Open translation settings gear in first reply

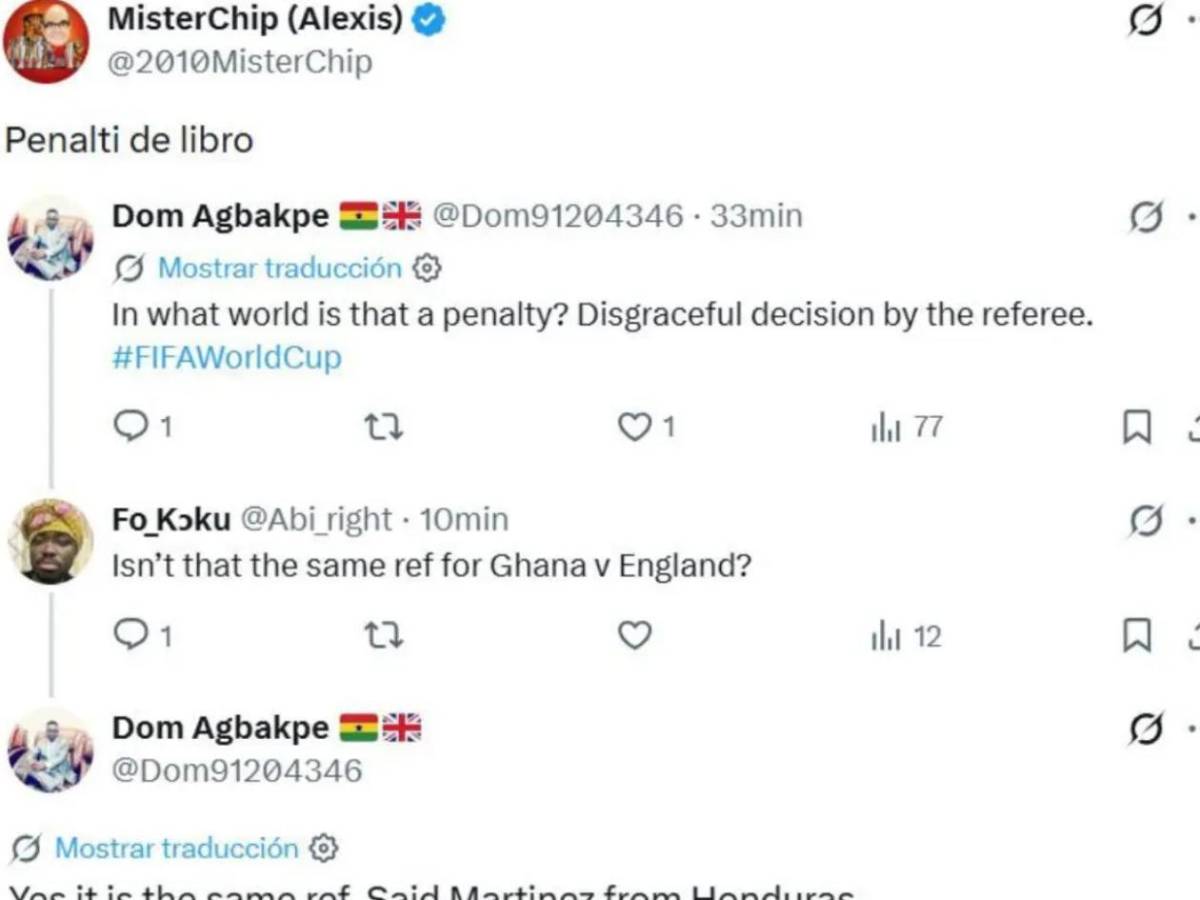pos(427,268)
